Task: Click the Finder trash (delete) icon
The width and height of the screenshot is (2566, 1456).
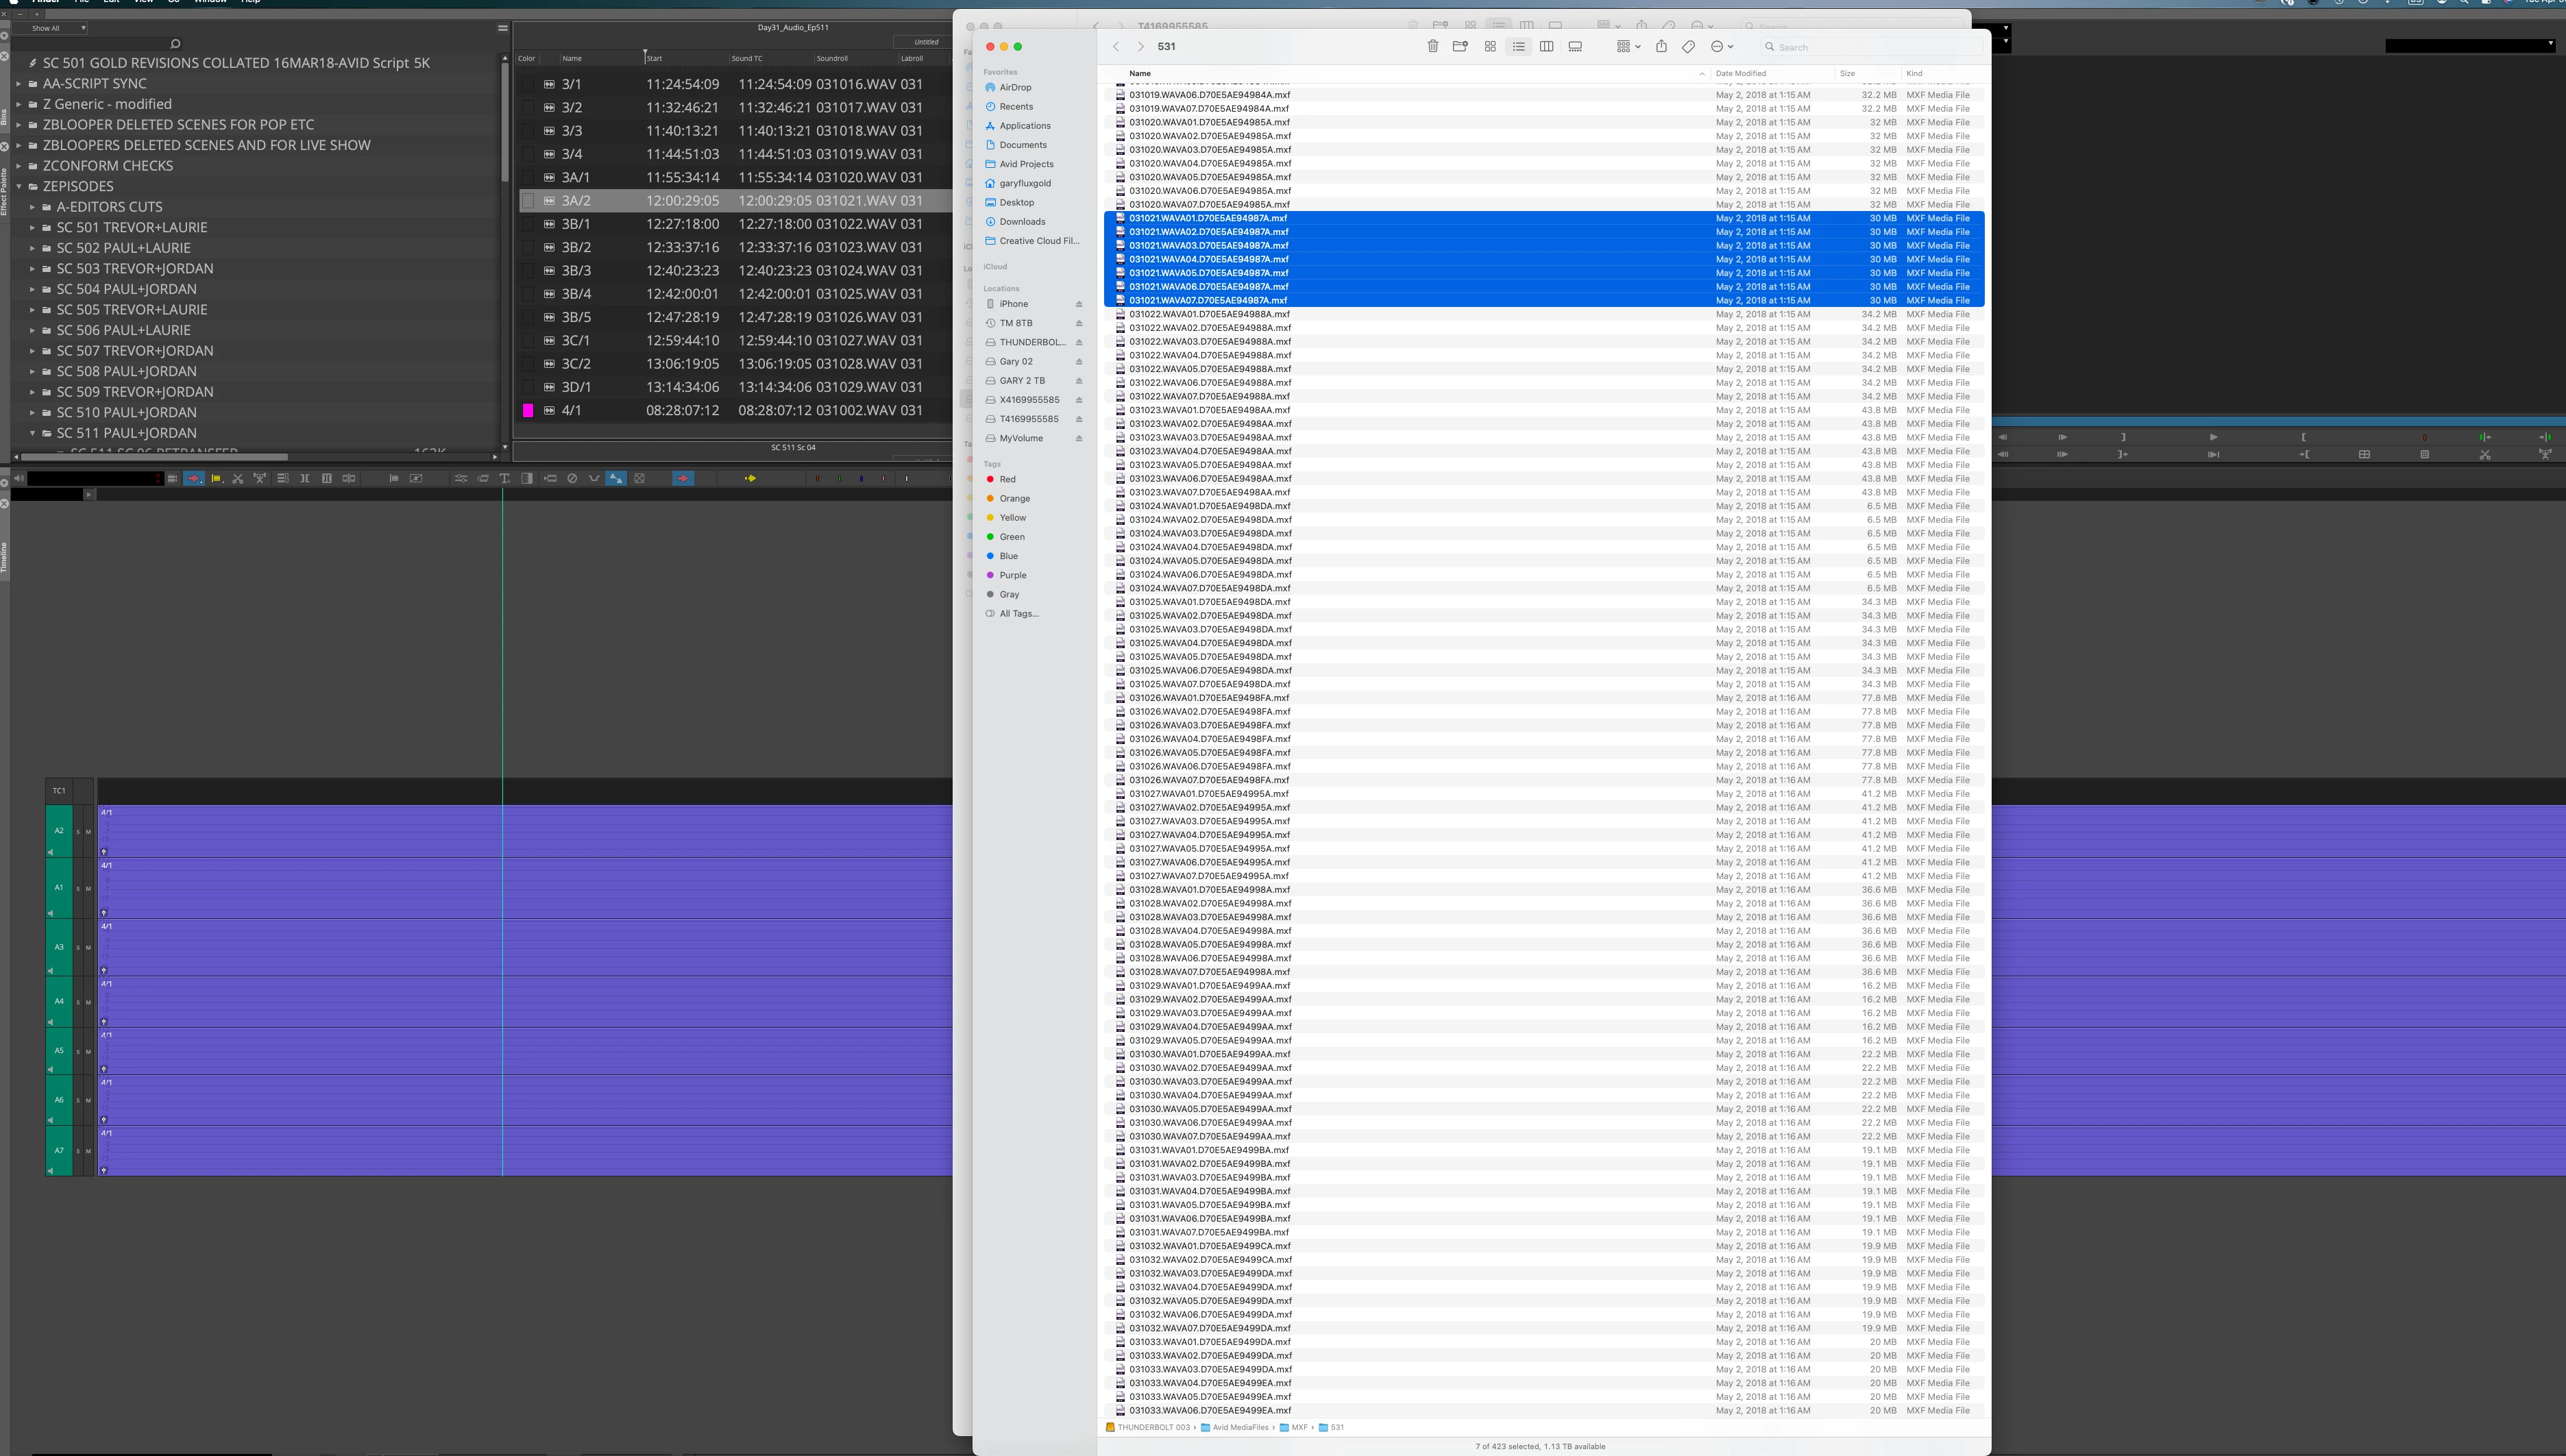Action: [x=1432, y=46]
